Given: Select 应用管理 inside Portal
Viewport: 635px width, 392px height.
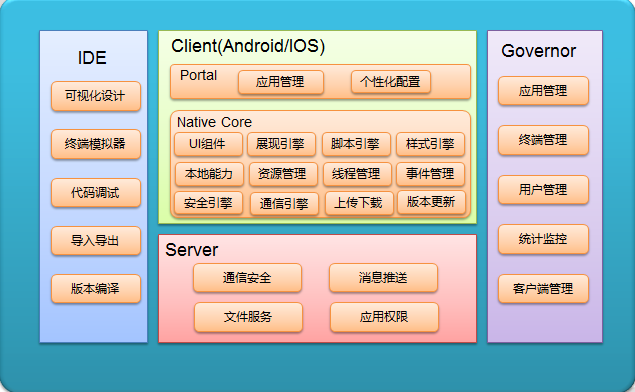Looking at the screenshot, I should [281, 82].
